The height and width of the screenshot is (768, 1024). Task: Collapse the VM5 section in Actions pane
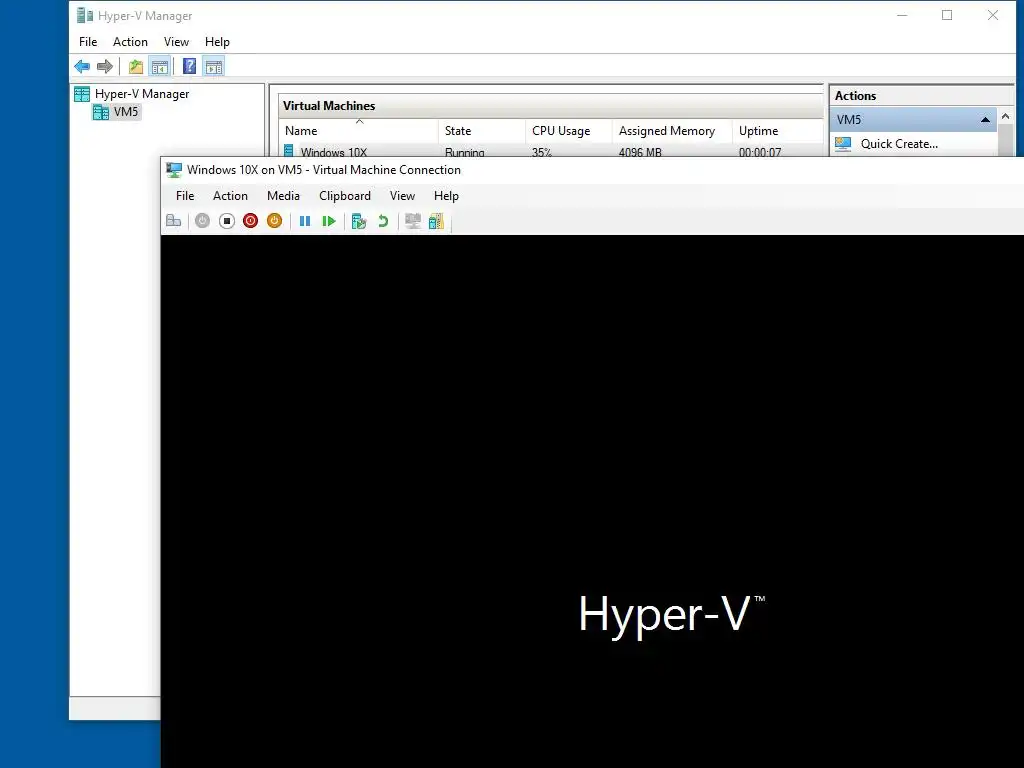tap(985, 120)
